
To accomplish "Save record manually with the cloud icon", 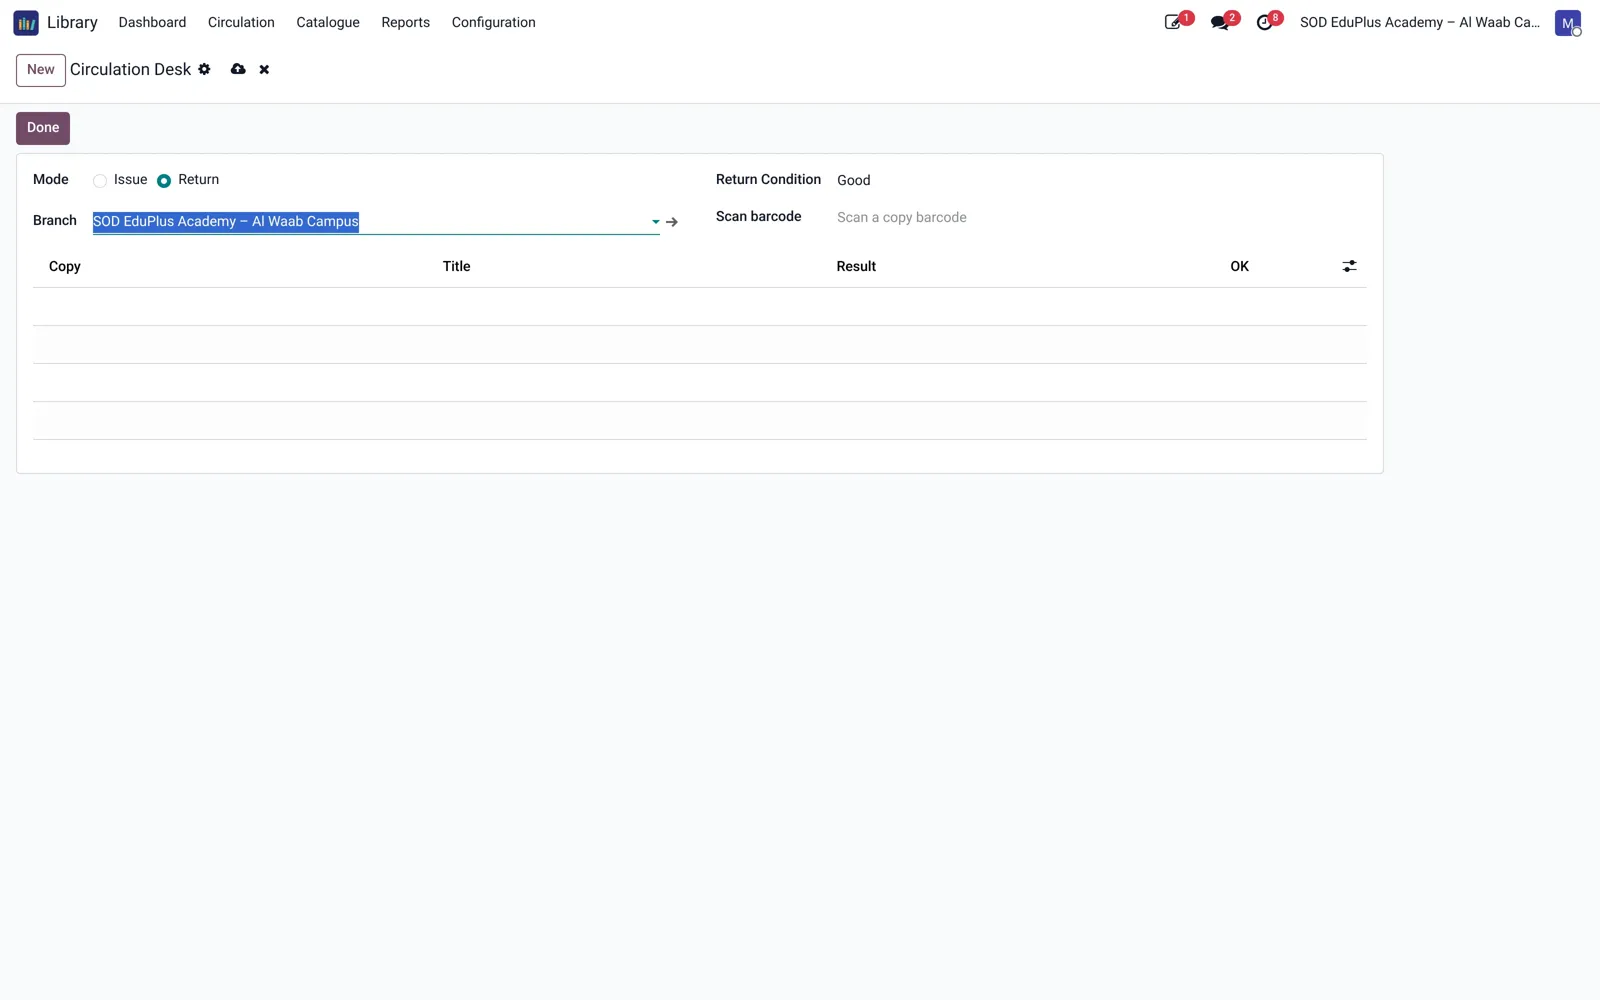I will [238, 69].
